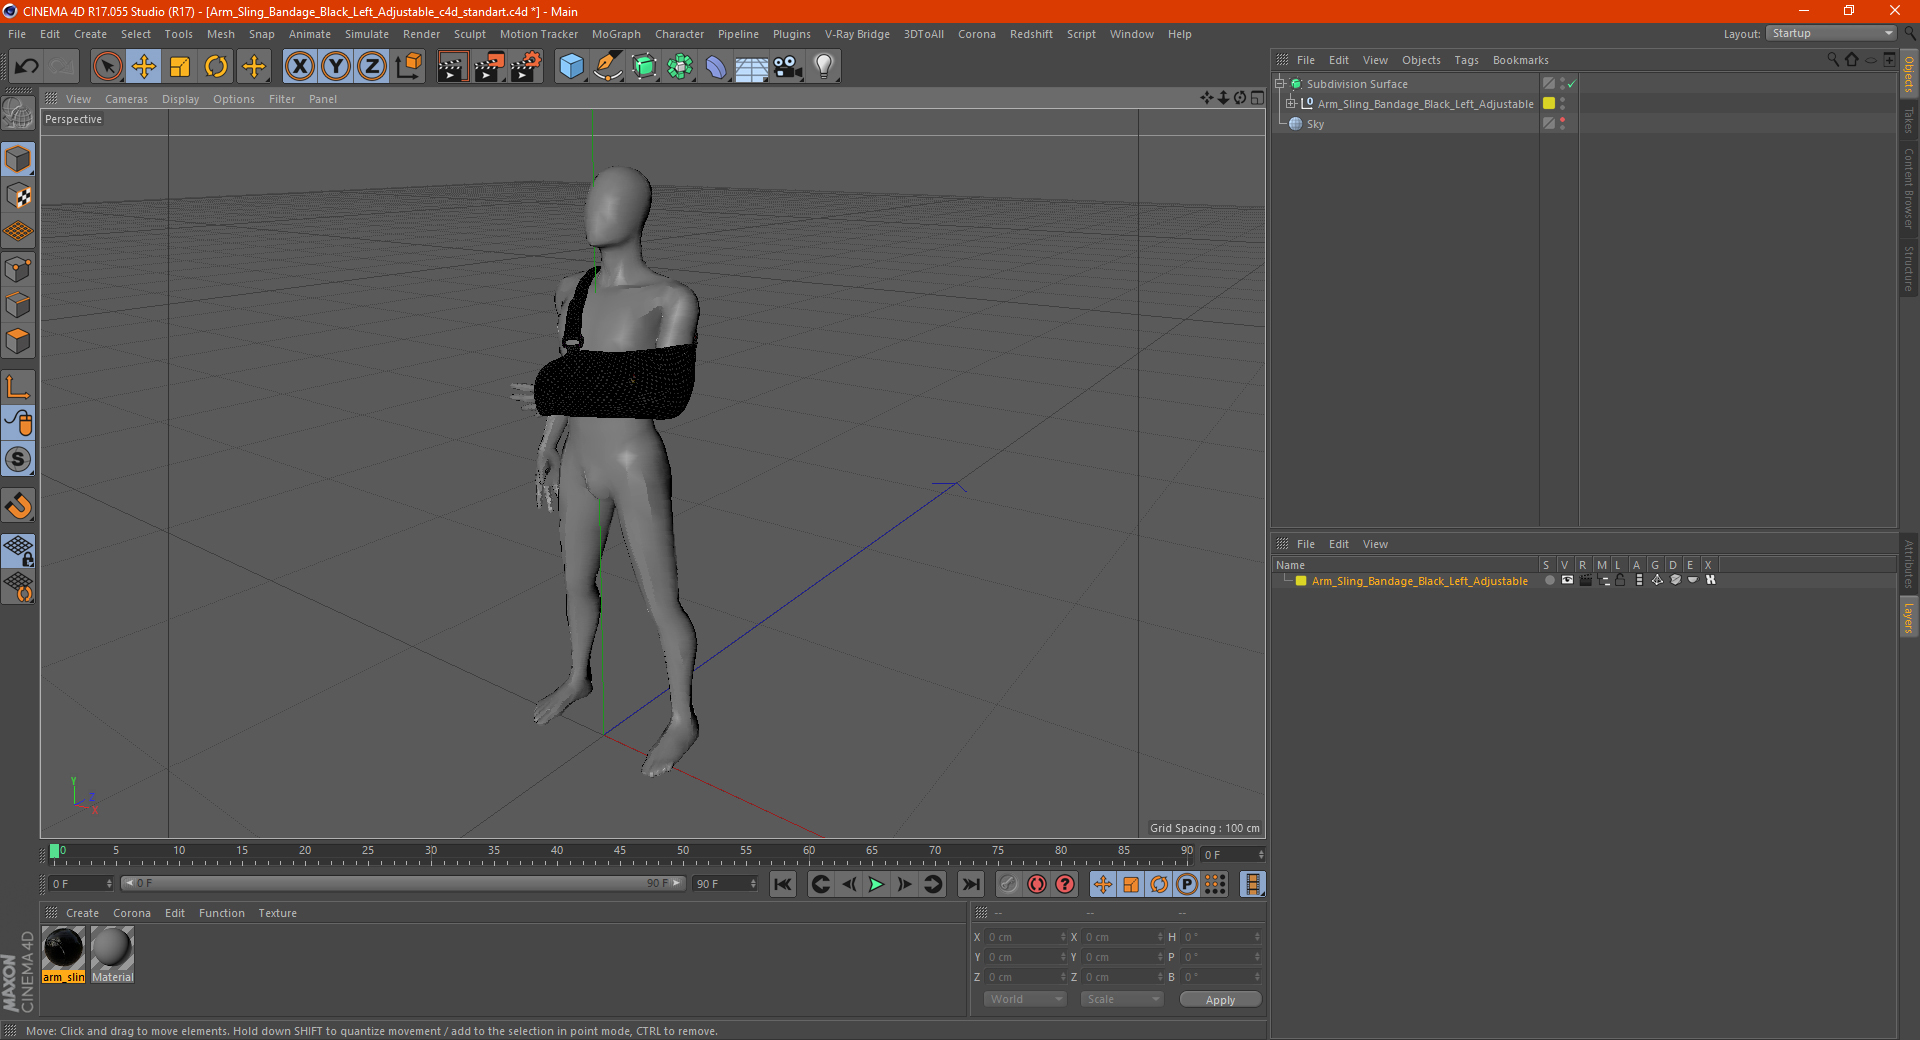Enable Axis mode icon

point(18,387)
